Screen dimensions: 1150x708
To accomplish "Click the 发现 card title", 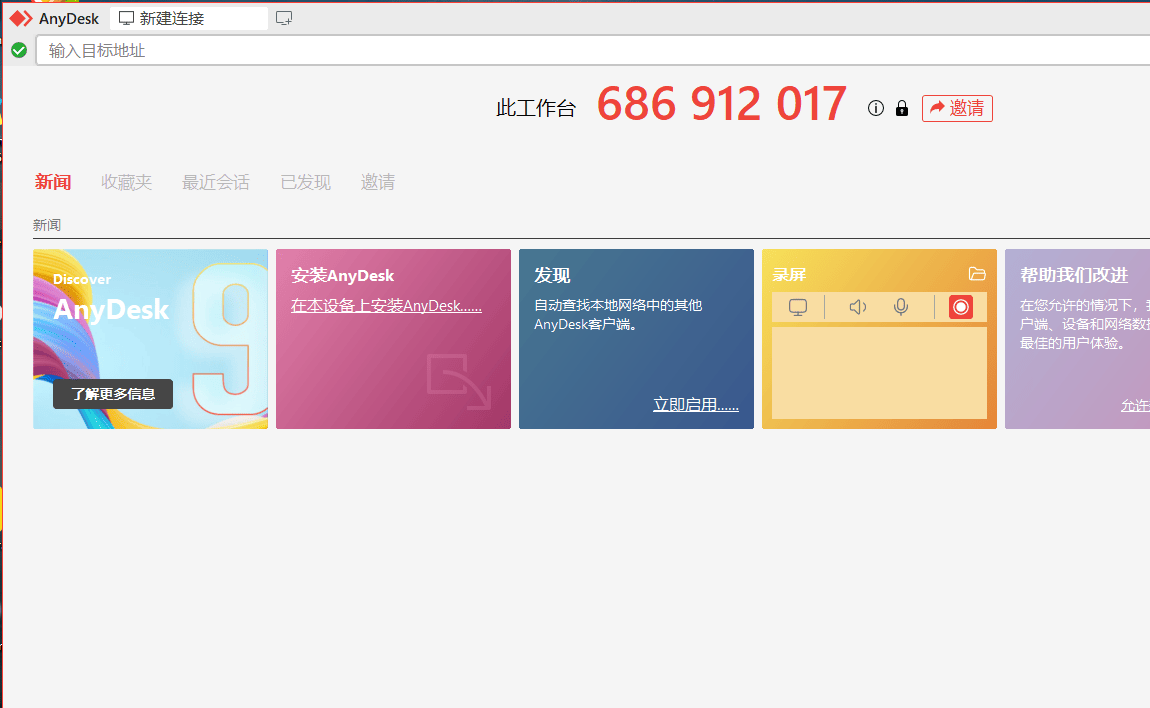I will 552,276.
